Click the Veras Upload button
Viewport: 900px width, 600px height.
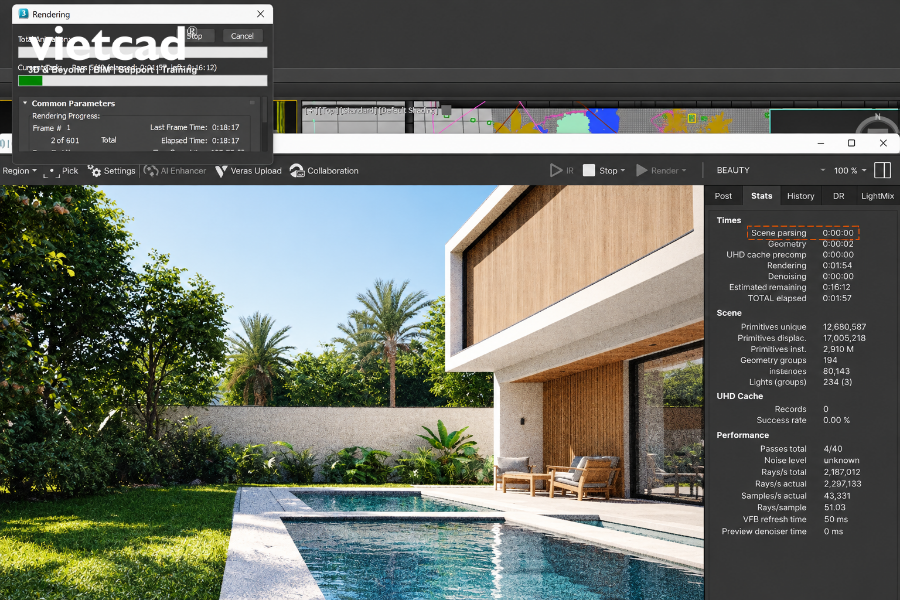click(x=249, y=171)
